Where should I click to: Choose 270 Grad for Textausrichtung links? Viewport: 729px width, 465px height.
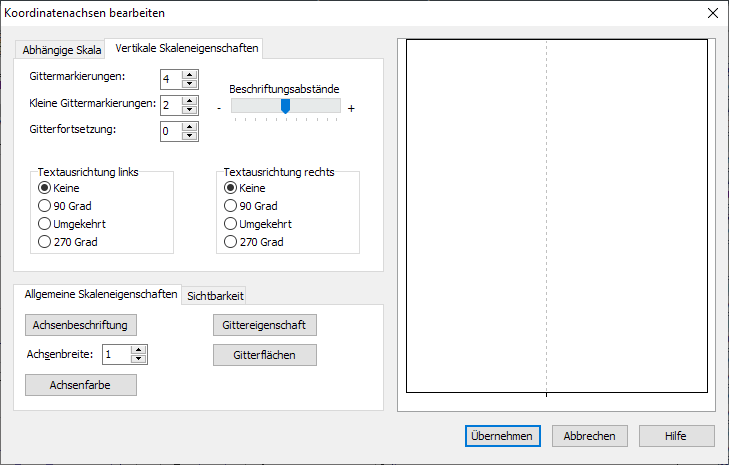(44, 242)
